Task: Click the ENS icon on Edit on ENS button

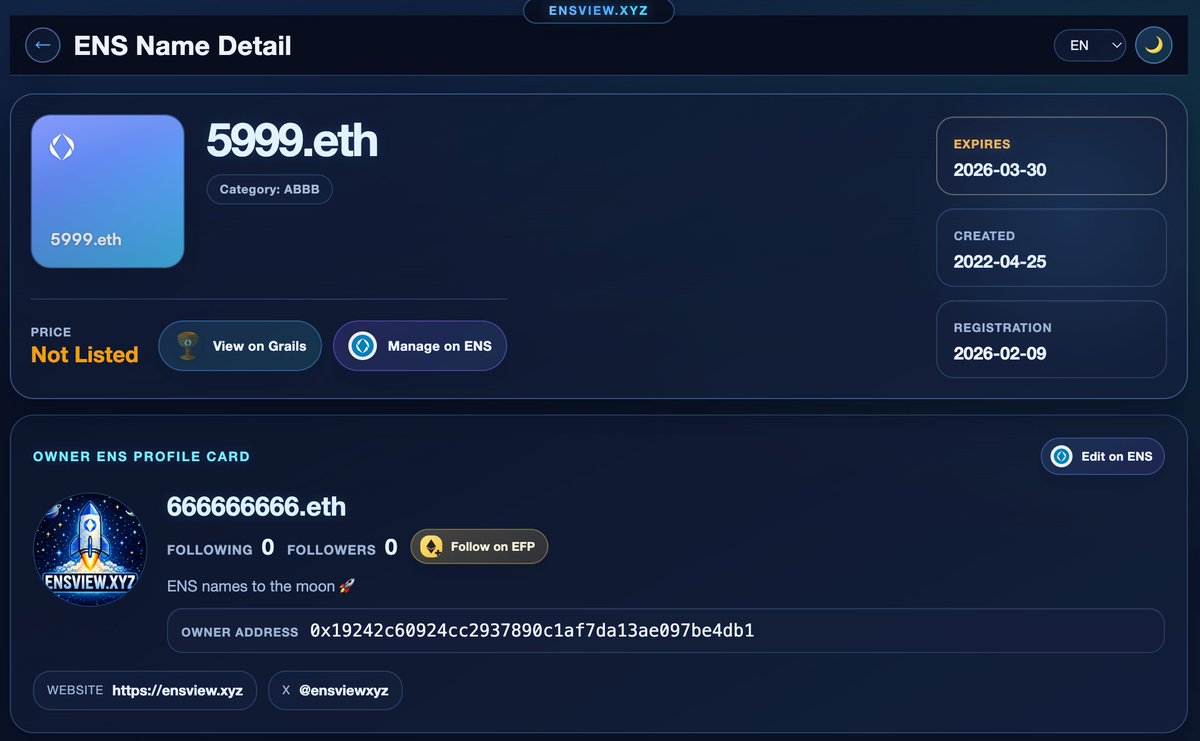Action: (x=1063, y=456)
